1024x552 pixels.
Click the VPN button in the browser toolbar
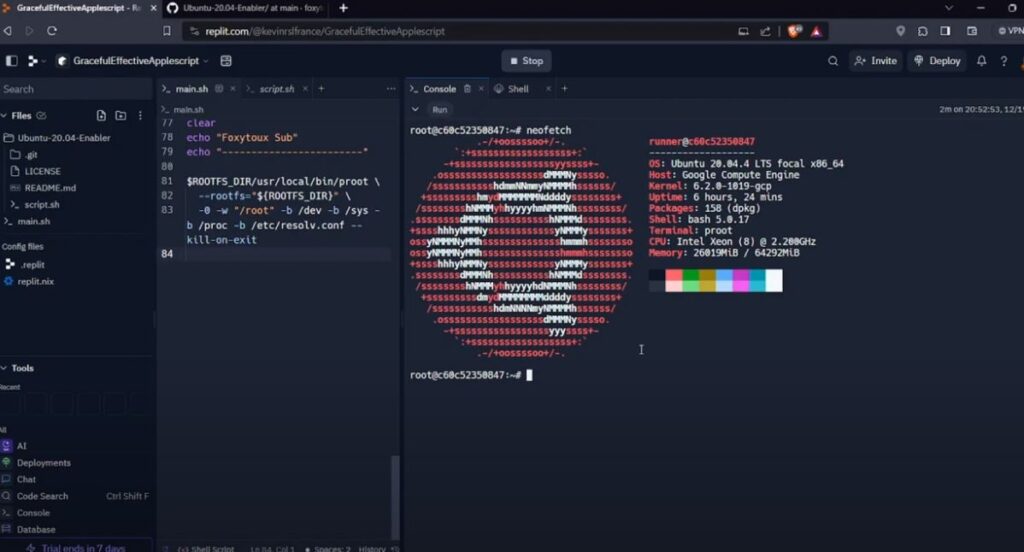[1010, 31]
